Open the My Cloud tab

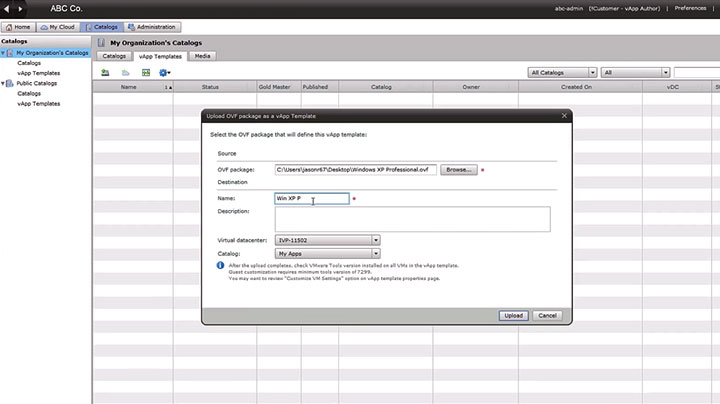(x=58, y=27)
